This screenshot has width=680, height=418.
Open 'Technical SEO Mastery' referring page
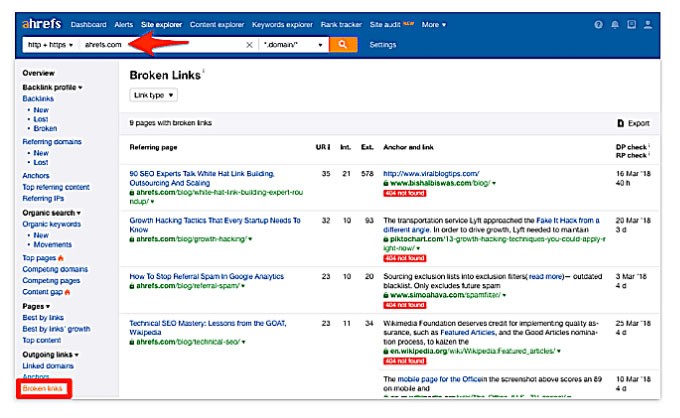(x=208, y=328)
